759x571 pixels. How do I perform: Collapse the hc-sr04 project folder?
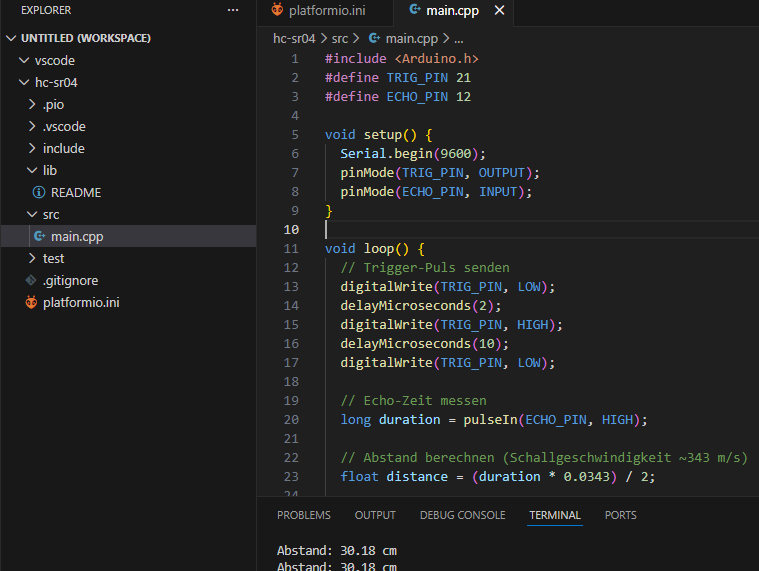[24, 82]
